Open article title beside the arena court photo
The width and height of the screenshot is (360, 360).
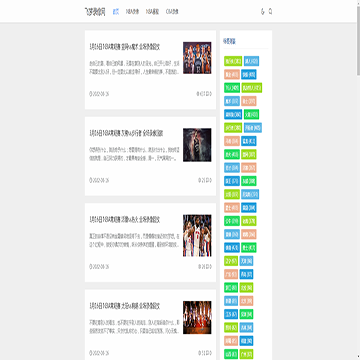[125, 306]
